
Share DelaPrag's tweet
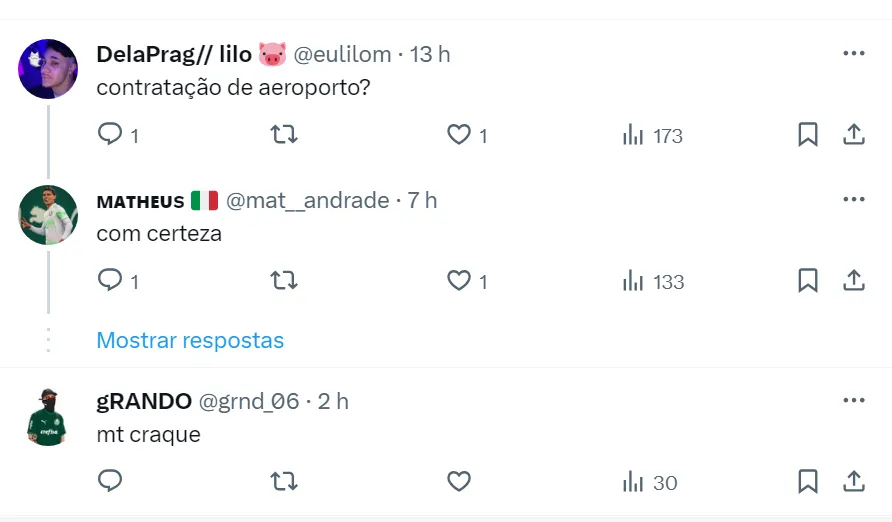[x=854, y=135]
